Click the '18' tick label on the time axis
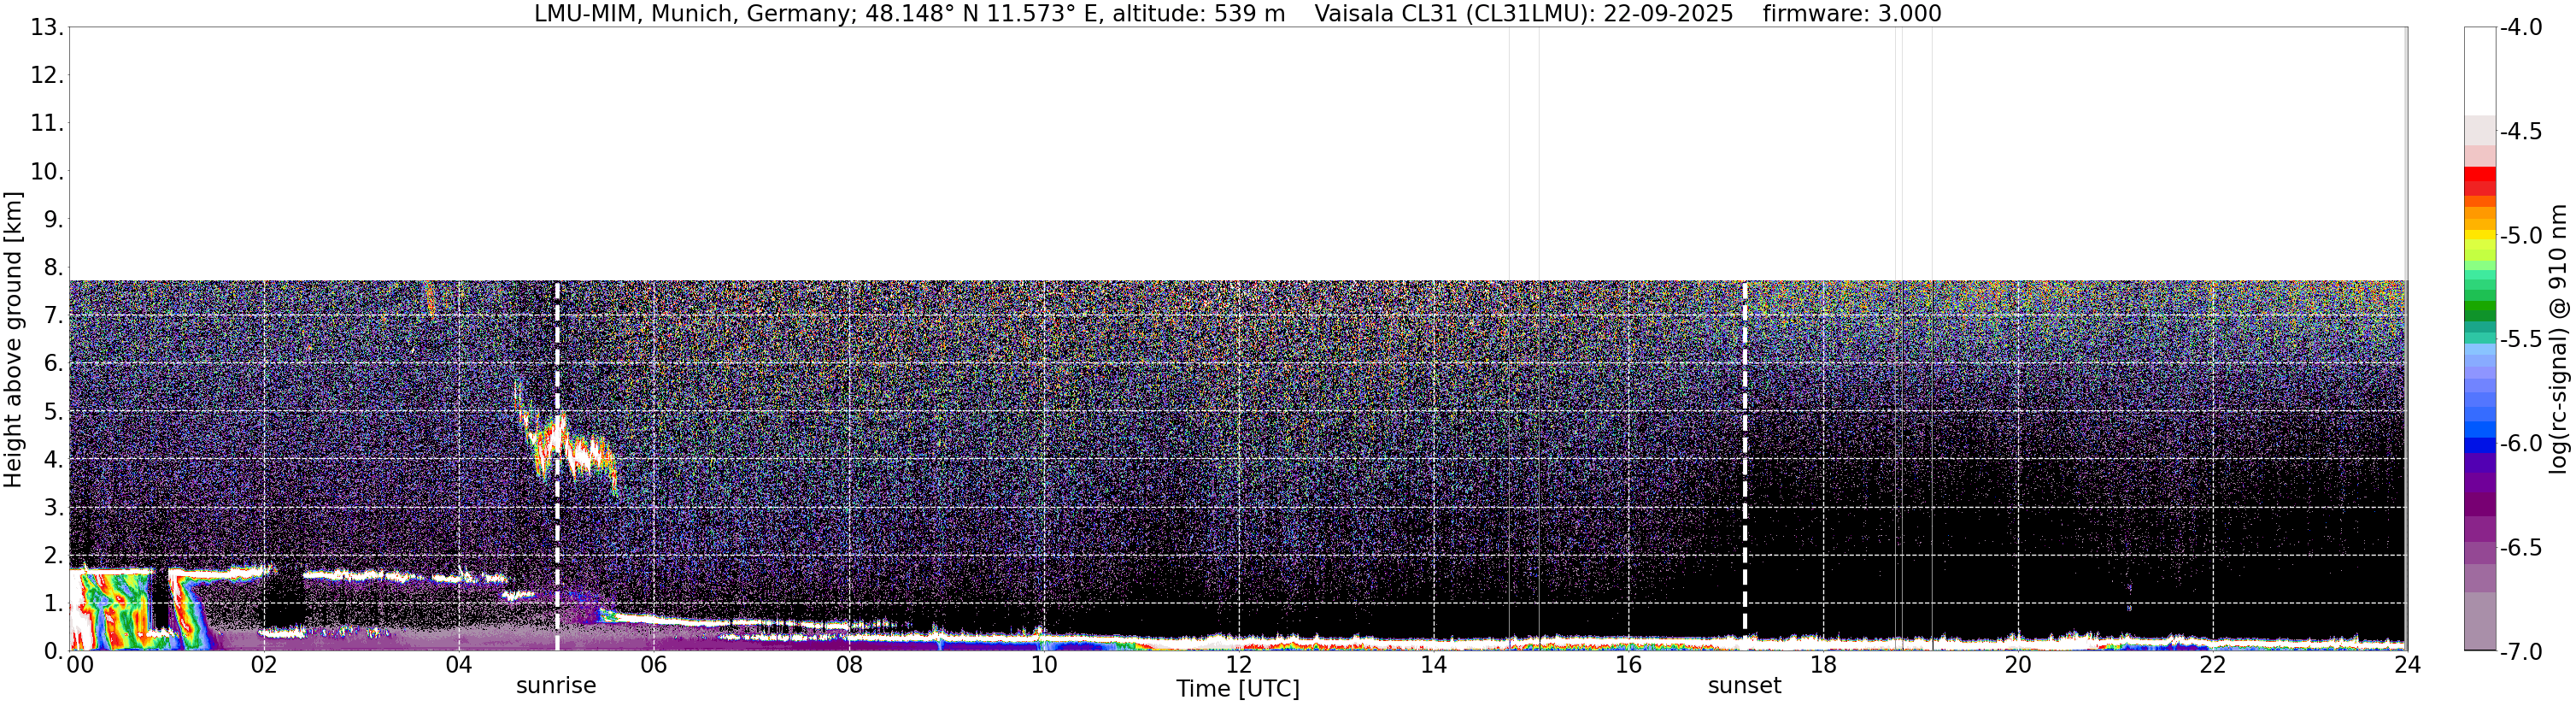Viewport: 2576px width, 706px height. pyautogui.click(x=1823, y=665)
